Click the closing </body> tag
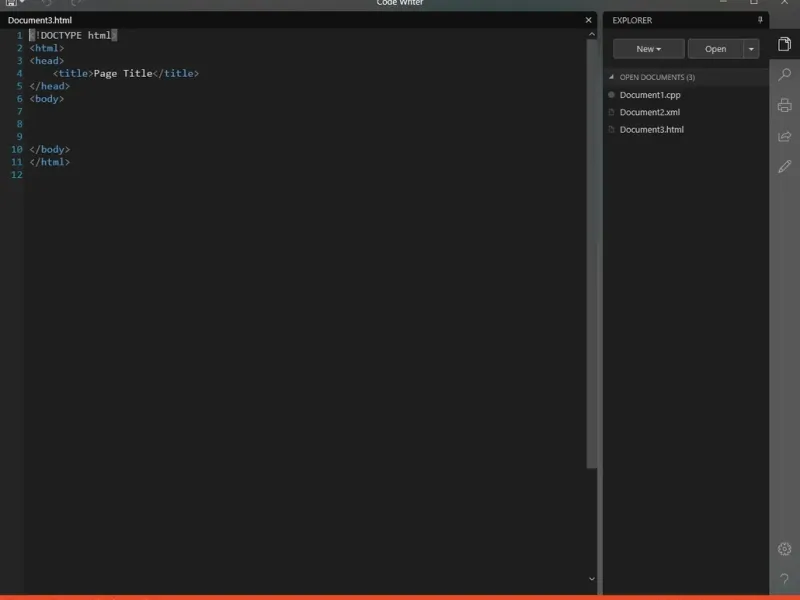Image resolution: width=800 pixels, height=600 pixels. 49,149
